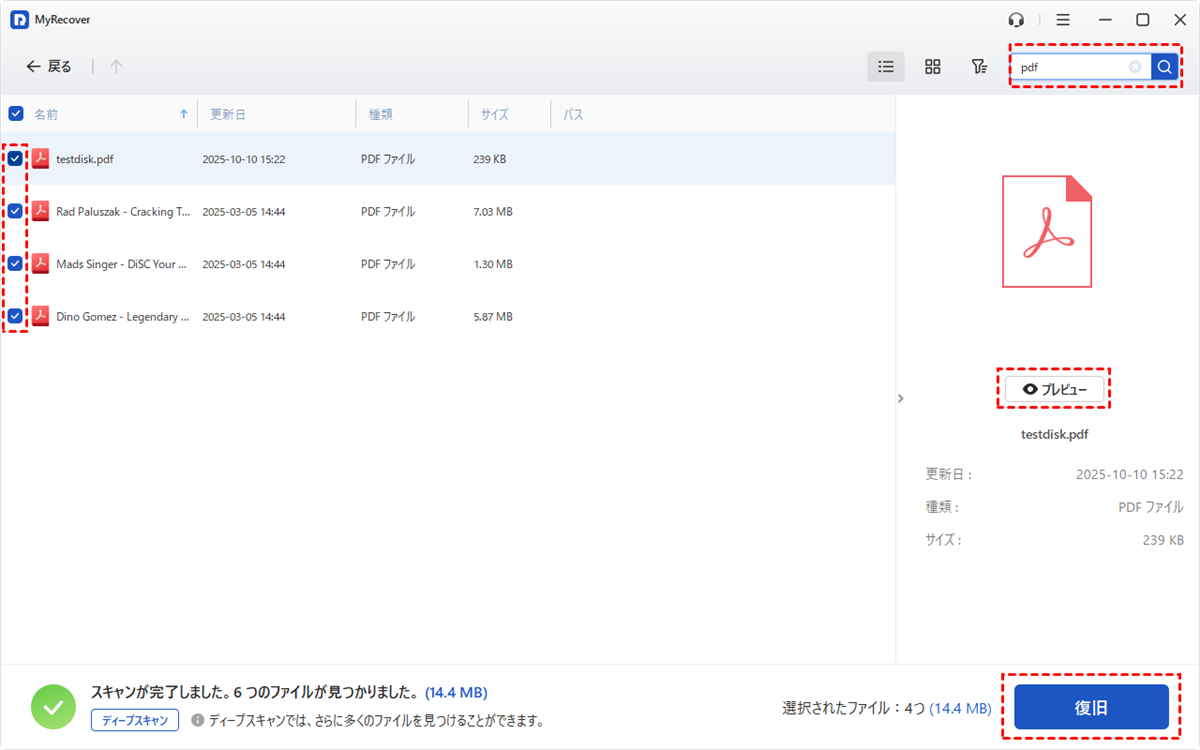Uncheck the testdisk.pdf checkbox
1200x750 pixels.
(x=16, y=159)
